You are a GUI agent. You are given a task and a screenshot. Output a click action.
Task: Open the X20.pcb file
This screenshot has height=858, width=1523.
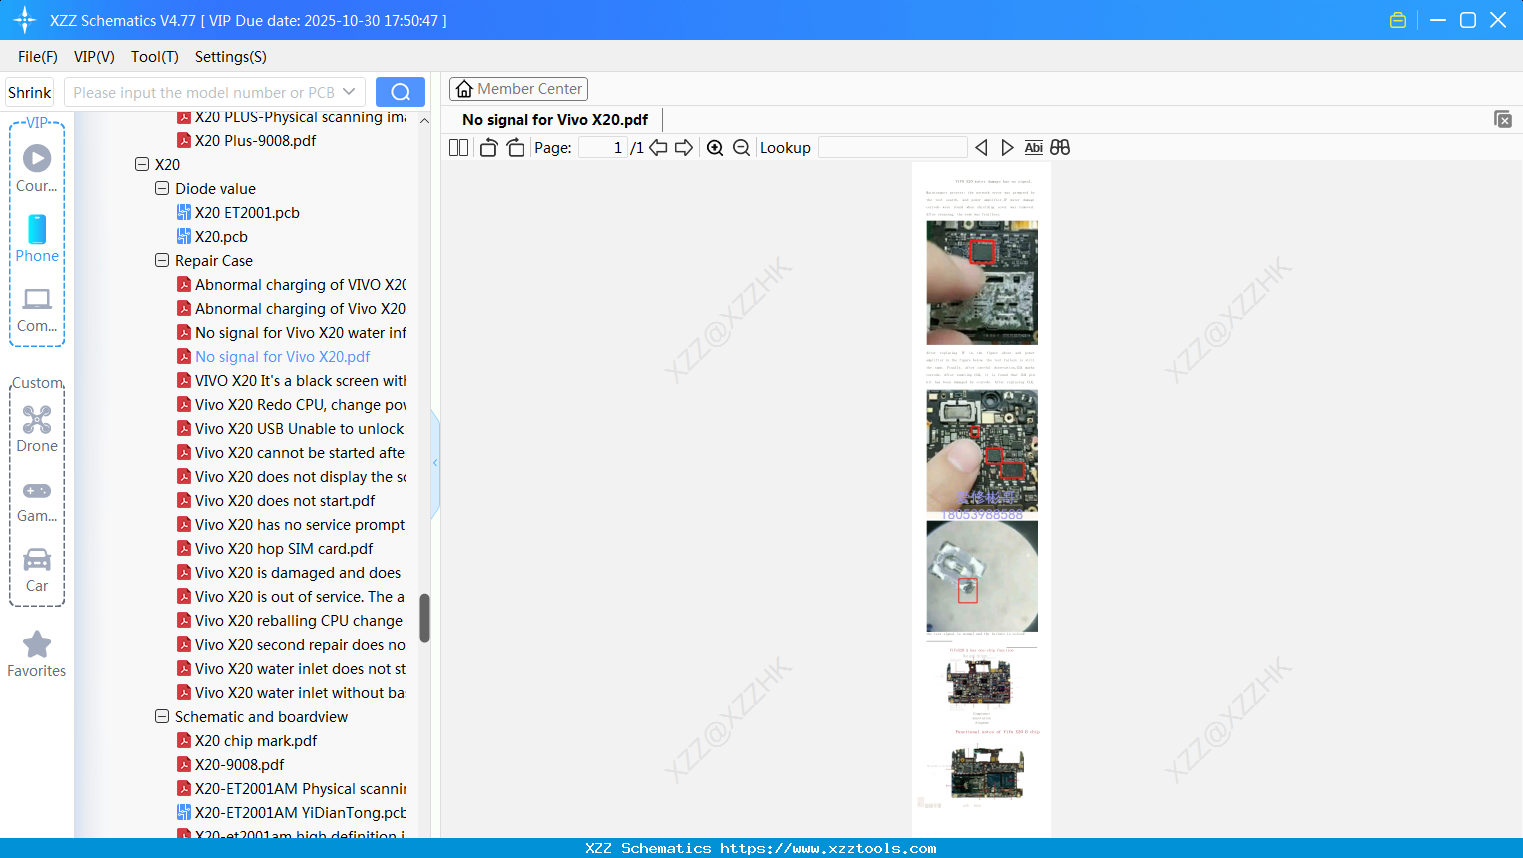pyautogui.click(x=221, y=236)
